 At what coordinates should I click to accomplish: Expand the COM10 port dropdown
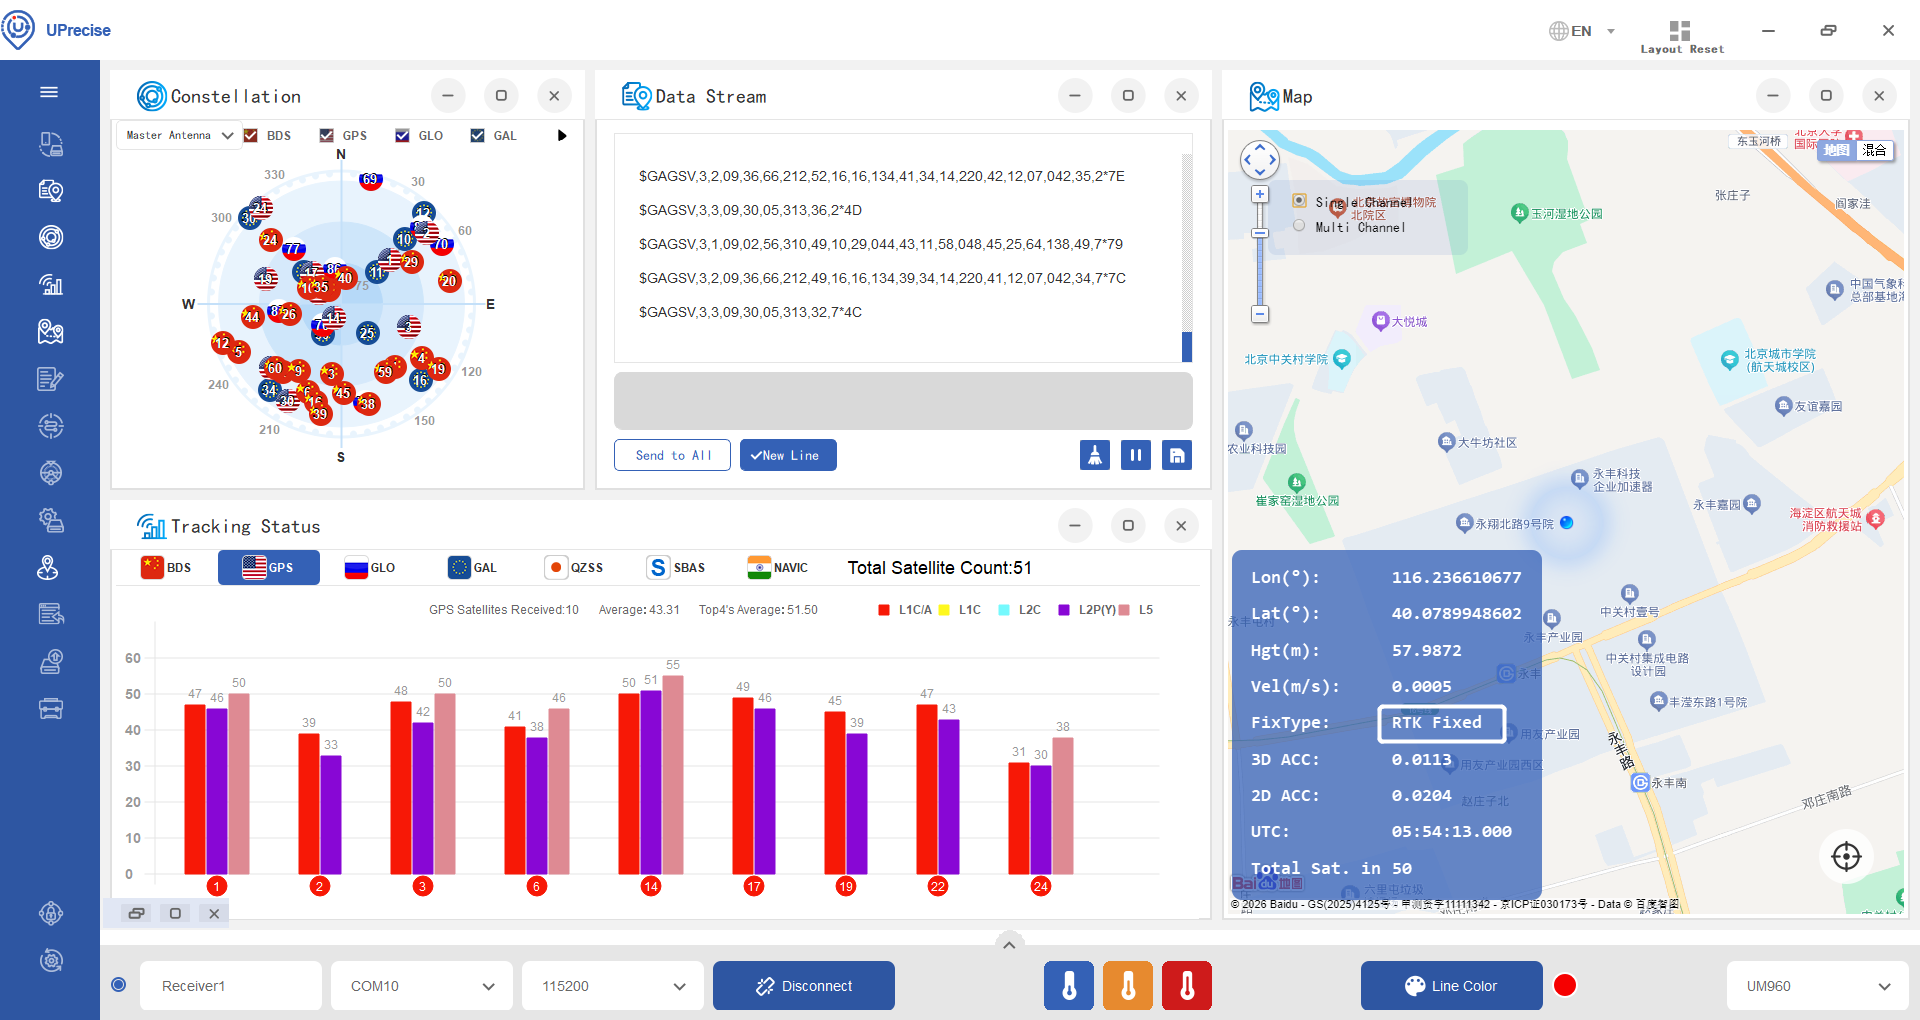pyautogui.click(x=422, y=986)
